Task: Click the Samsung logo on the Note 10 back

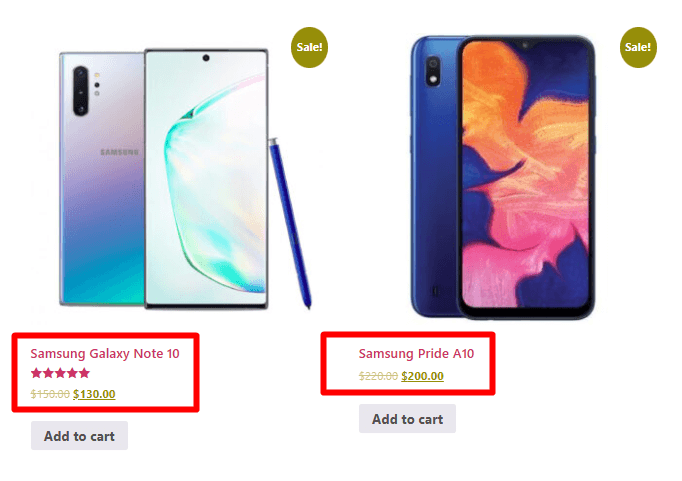Action: 119,152
